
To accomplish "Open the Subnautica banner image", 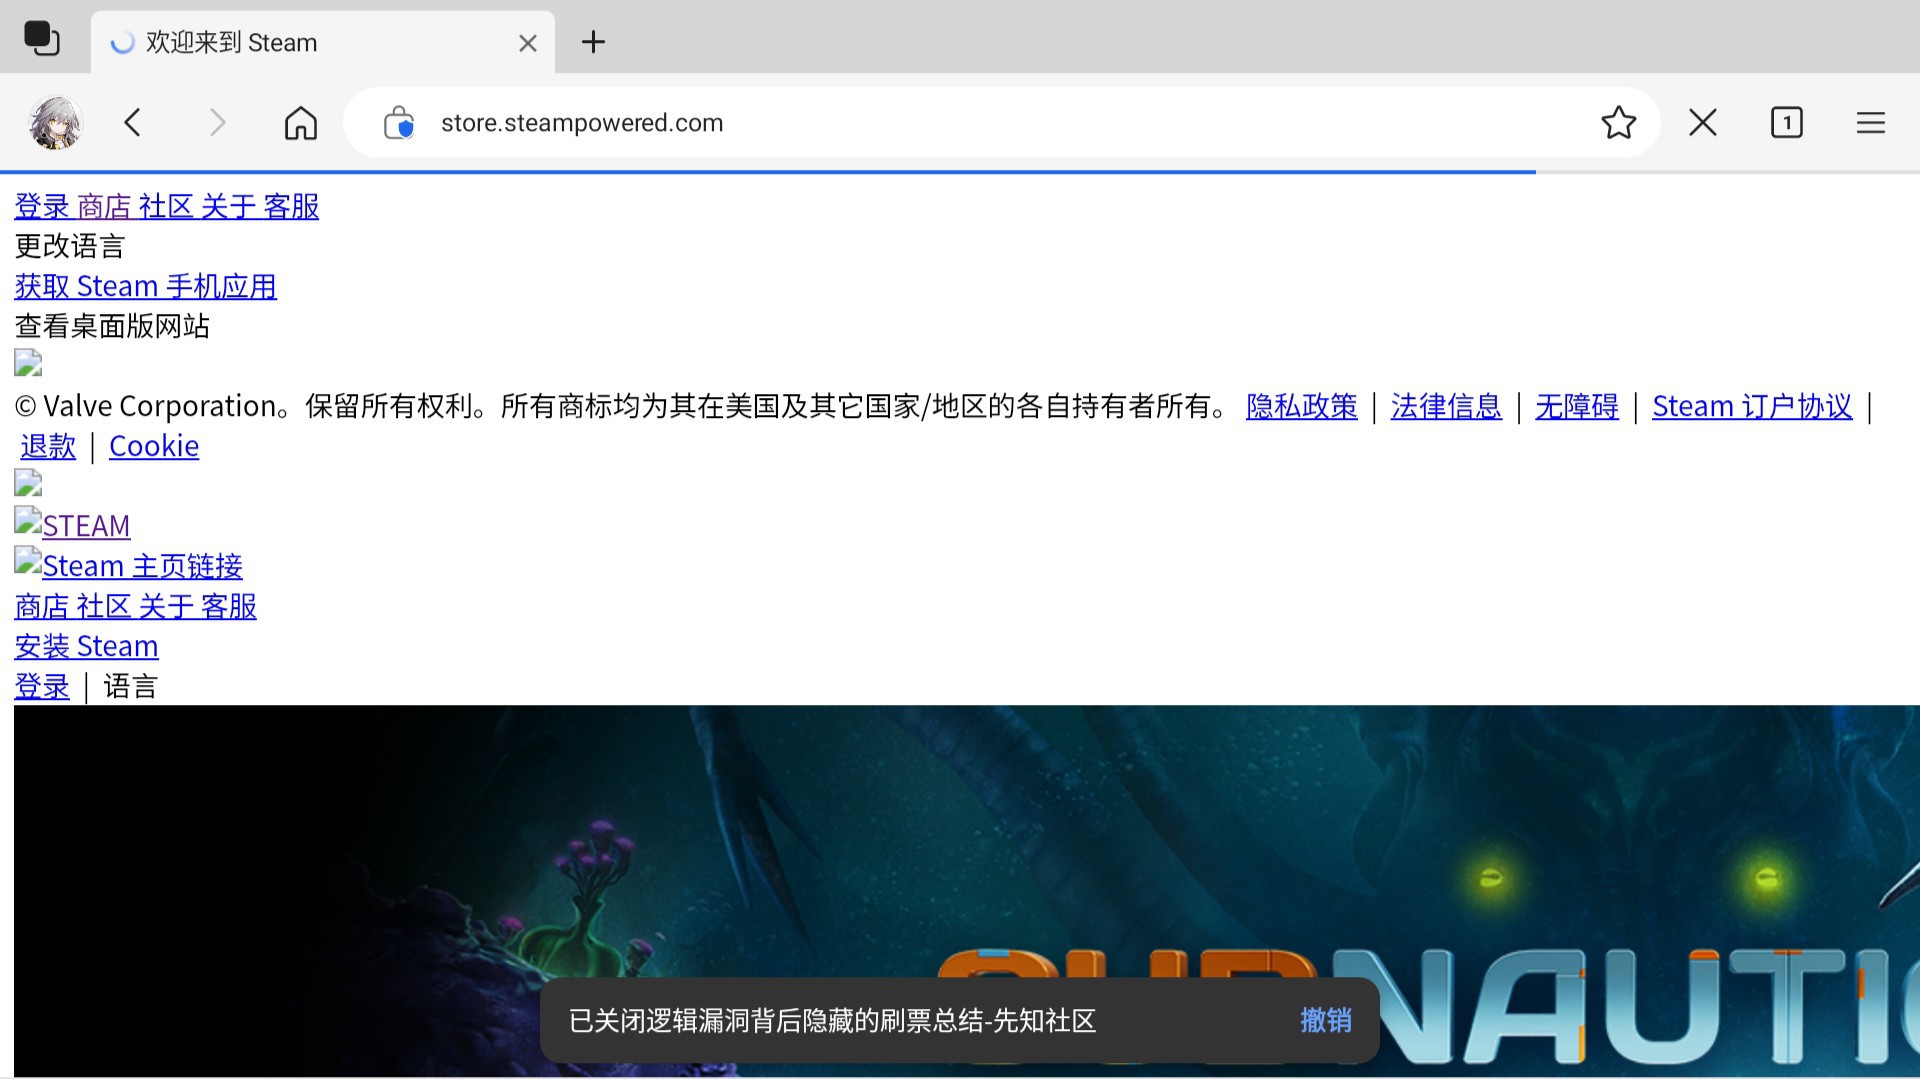I will tap(966, 891).
